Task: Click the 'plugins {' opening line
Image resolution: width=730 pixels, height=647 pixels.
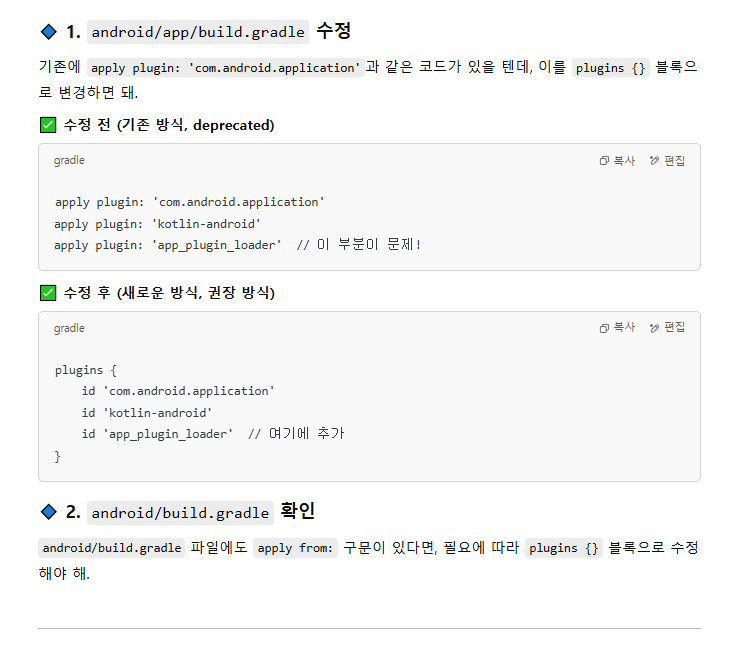Action: pos(86,371)
